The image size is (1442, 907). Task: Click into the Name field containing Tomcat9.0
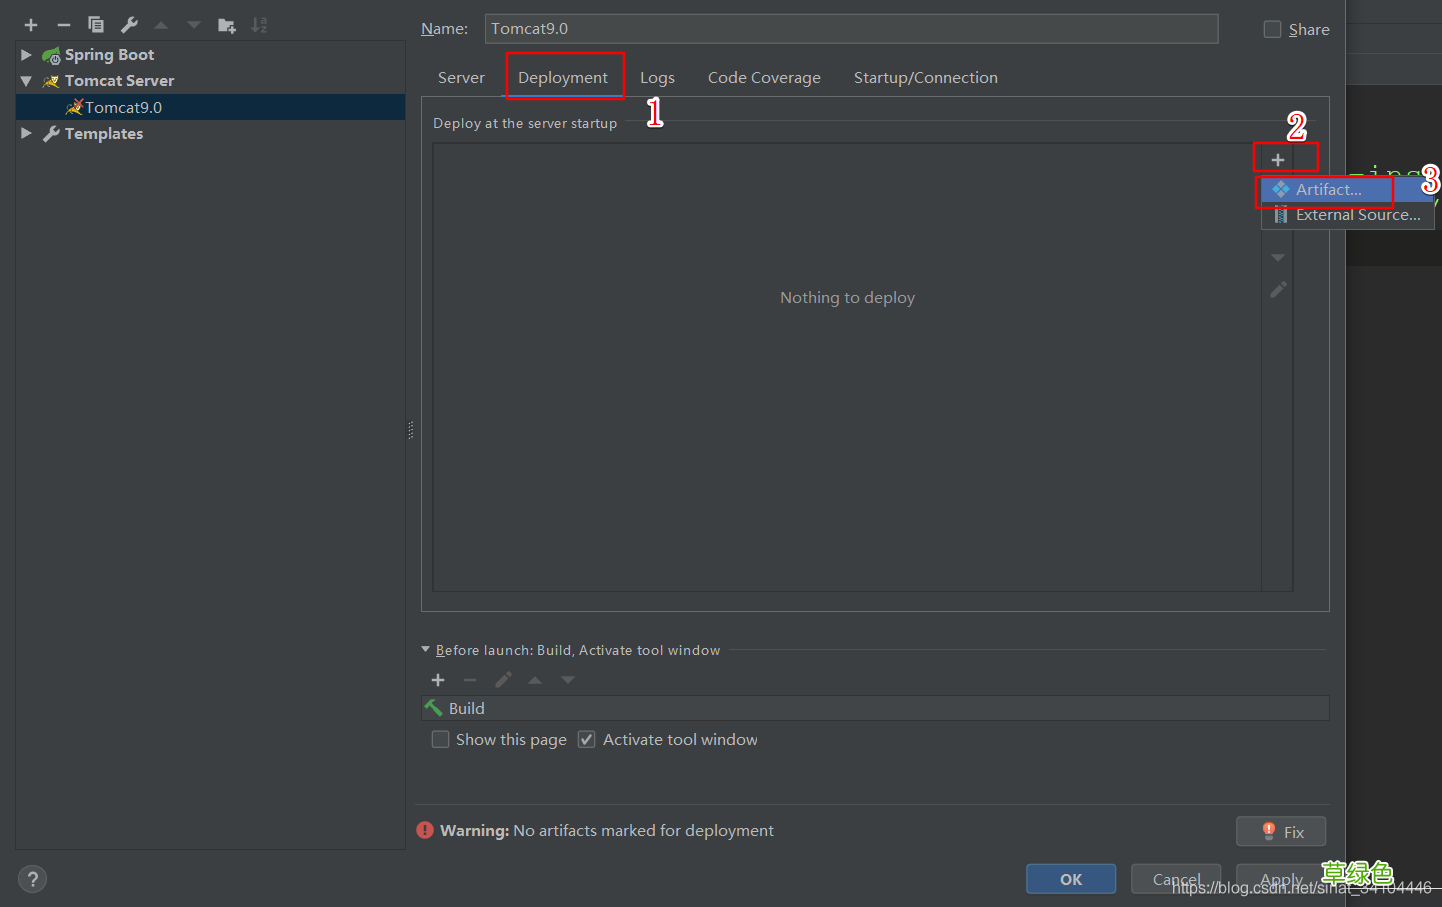[850, 29]
